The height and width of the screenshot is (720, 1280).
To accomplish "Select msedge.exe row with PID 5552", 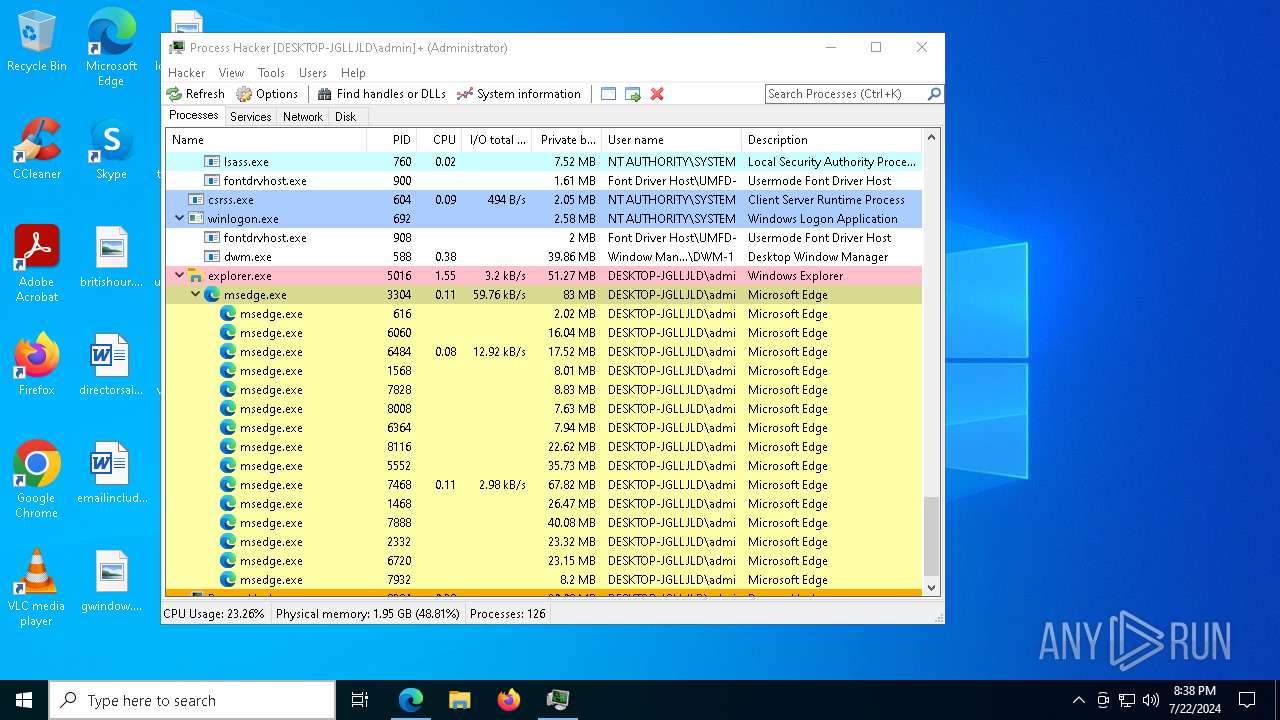I will (x=543, y=466).
